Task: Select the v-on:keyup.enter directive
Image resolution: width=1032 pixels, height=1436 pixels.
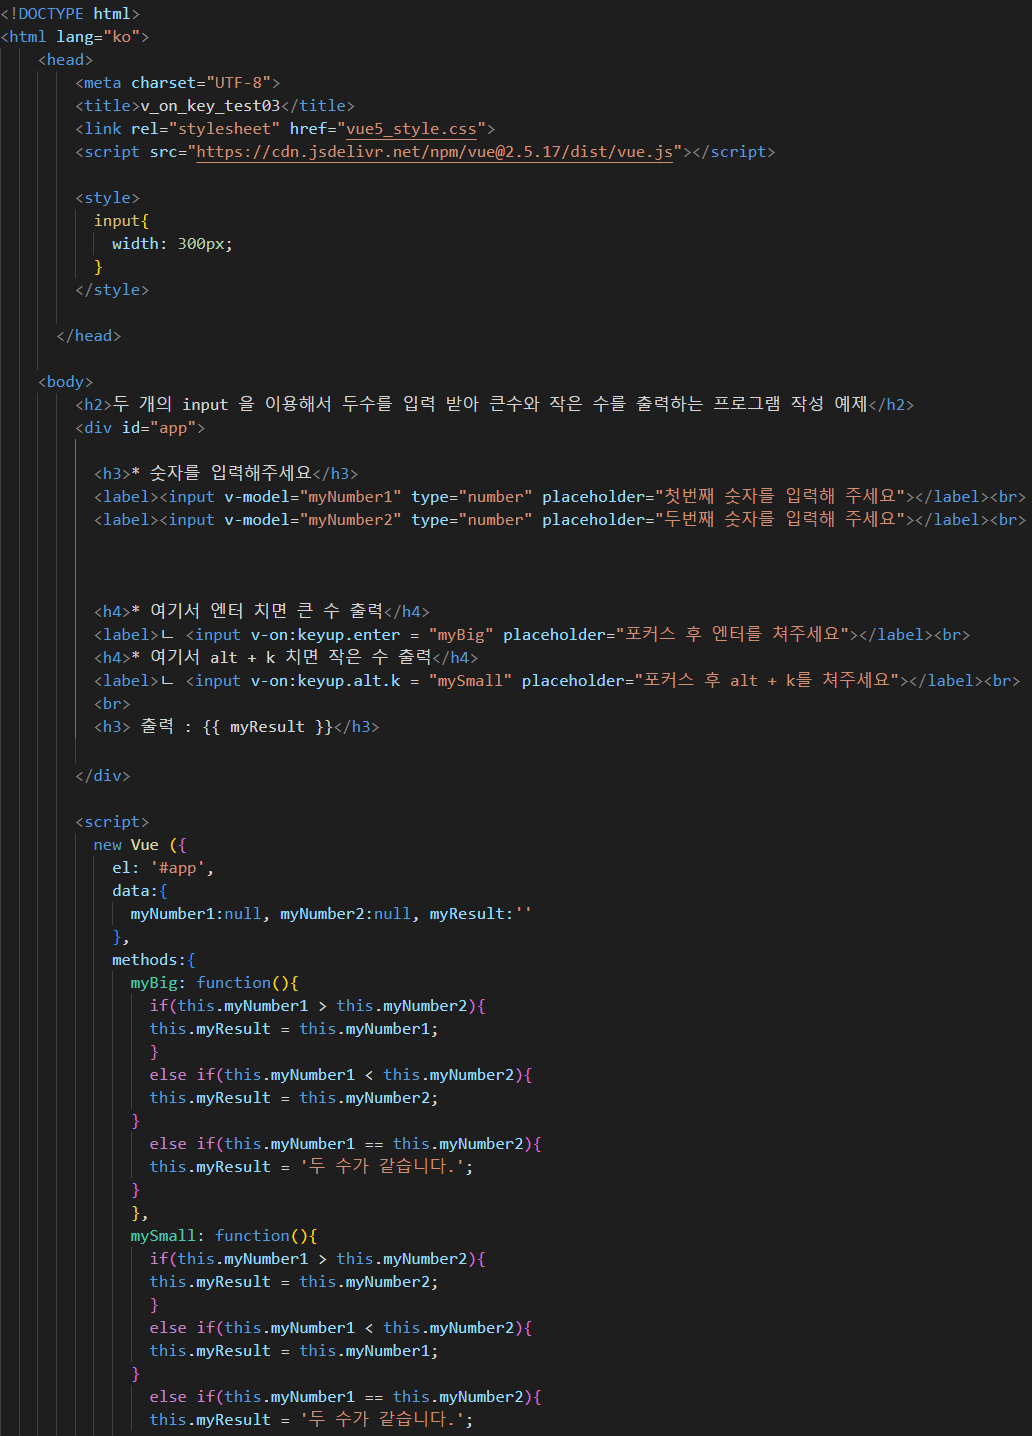Action: tap(325, 635)
